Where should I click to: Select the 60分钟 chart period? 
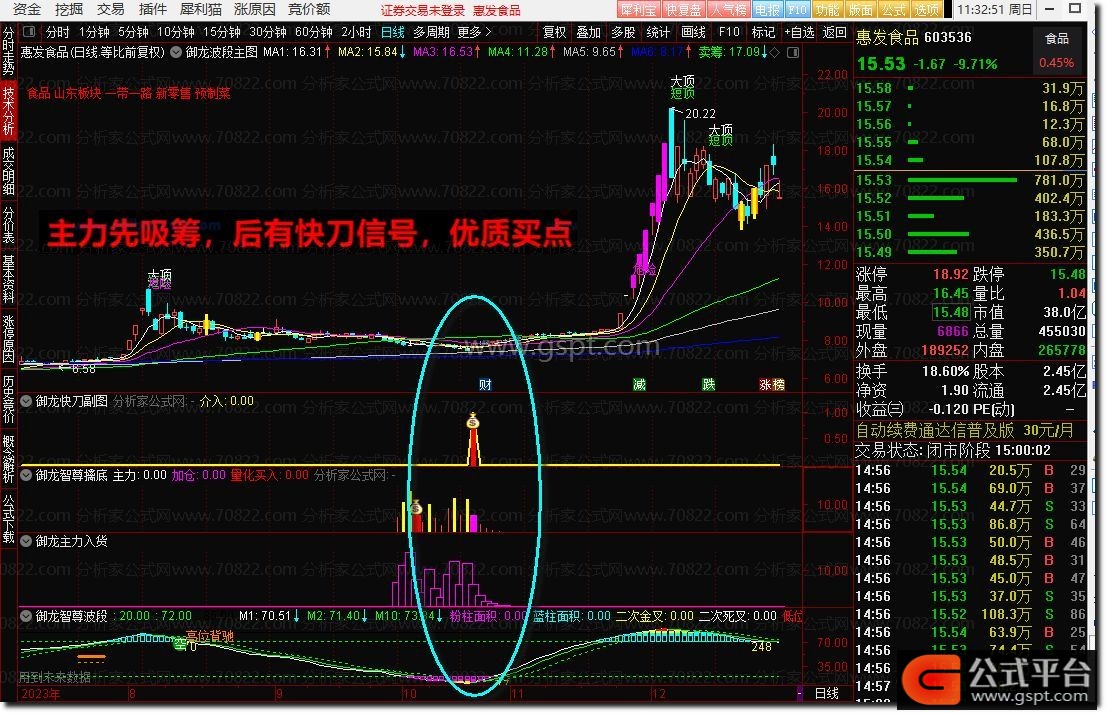pyautogui.click(x=313, y=32)
